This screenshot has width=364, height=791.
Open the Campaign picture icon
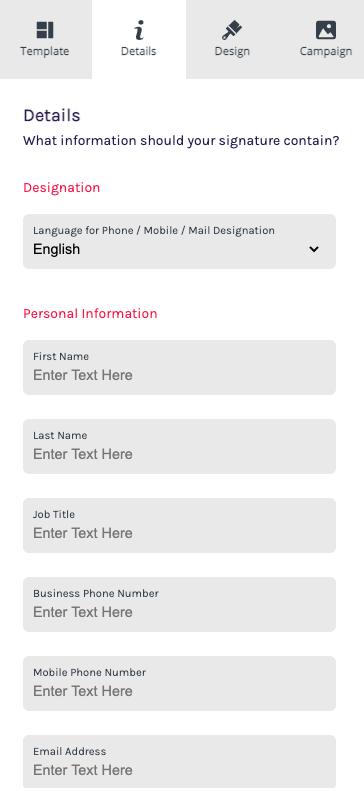326,30
